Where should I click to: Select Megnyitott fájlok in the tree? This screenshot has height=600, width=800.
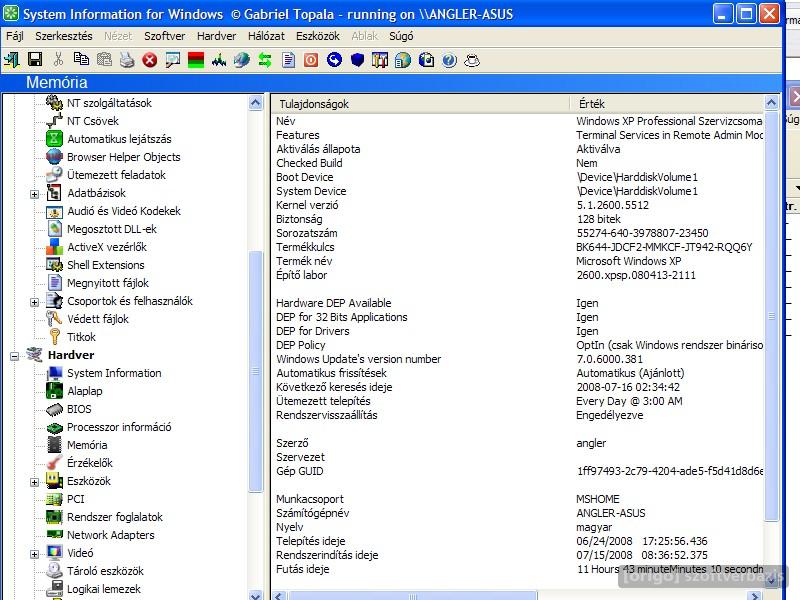[108, 283]
